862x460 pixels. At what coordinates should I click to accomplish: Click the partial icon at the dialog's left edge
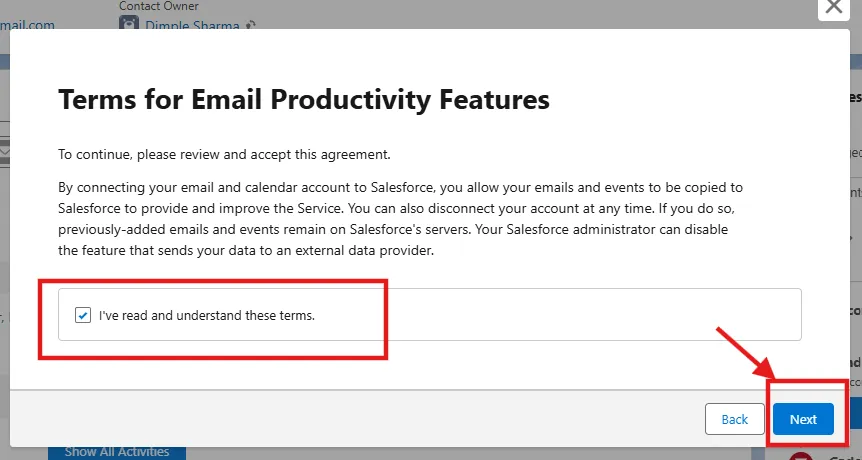pos(4,150)
